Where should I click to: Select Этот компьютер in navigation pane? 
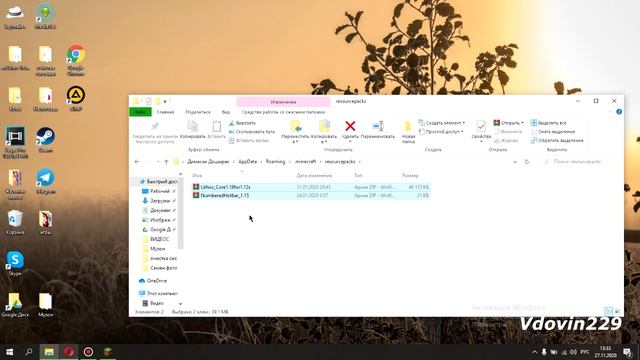pyautogui.click(x=158, y=293)
